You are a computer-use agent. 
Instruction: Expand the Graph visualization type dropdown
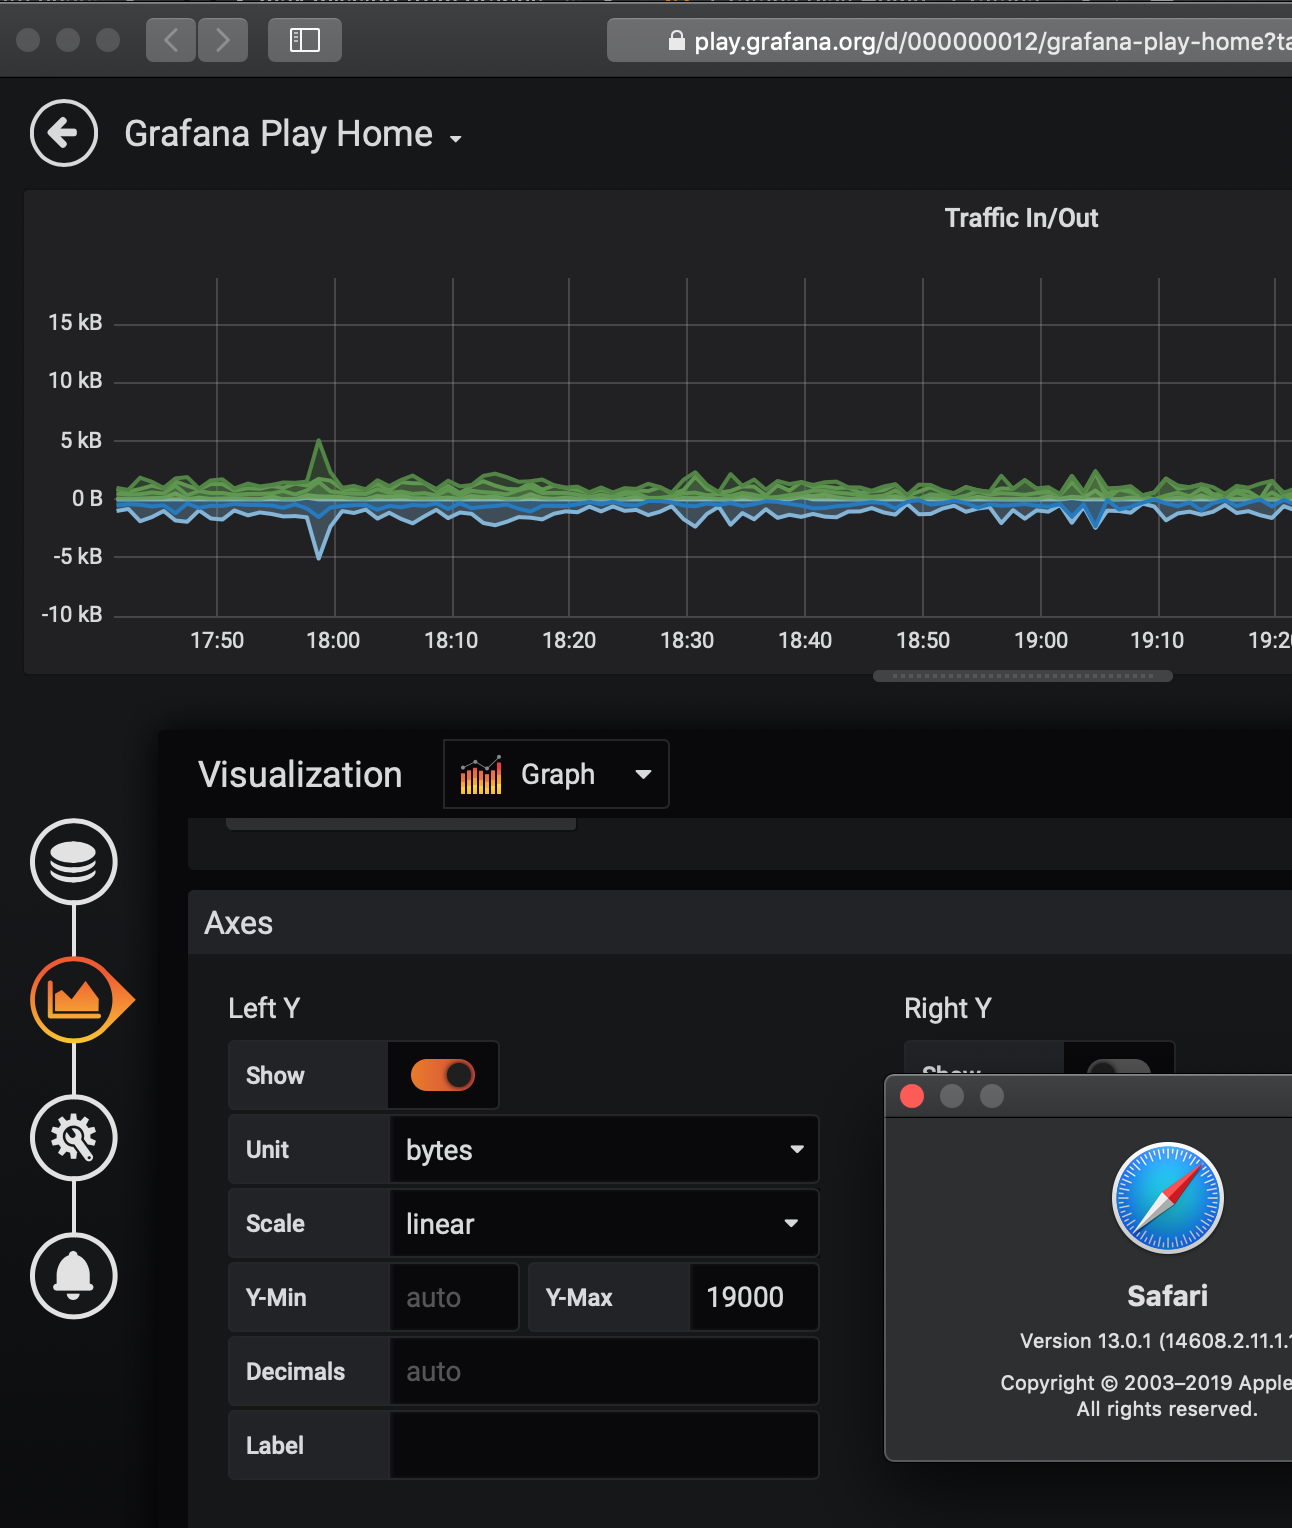[x=642, y=773]
